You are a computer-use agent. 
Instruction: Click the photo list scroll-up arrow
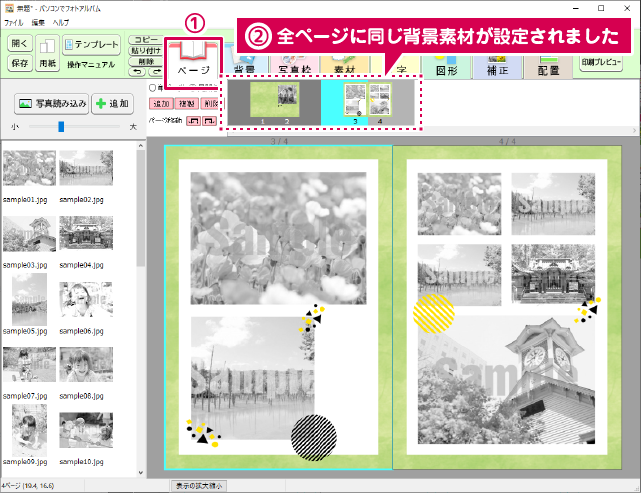click(x=141, y=146)
